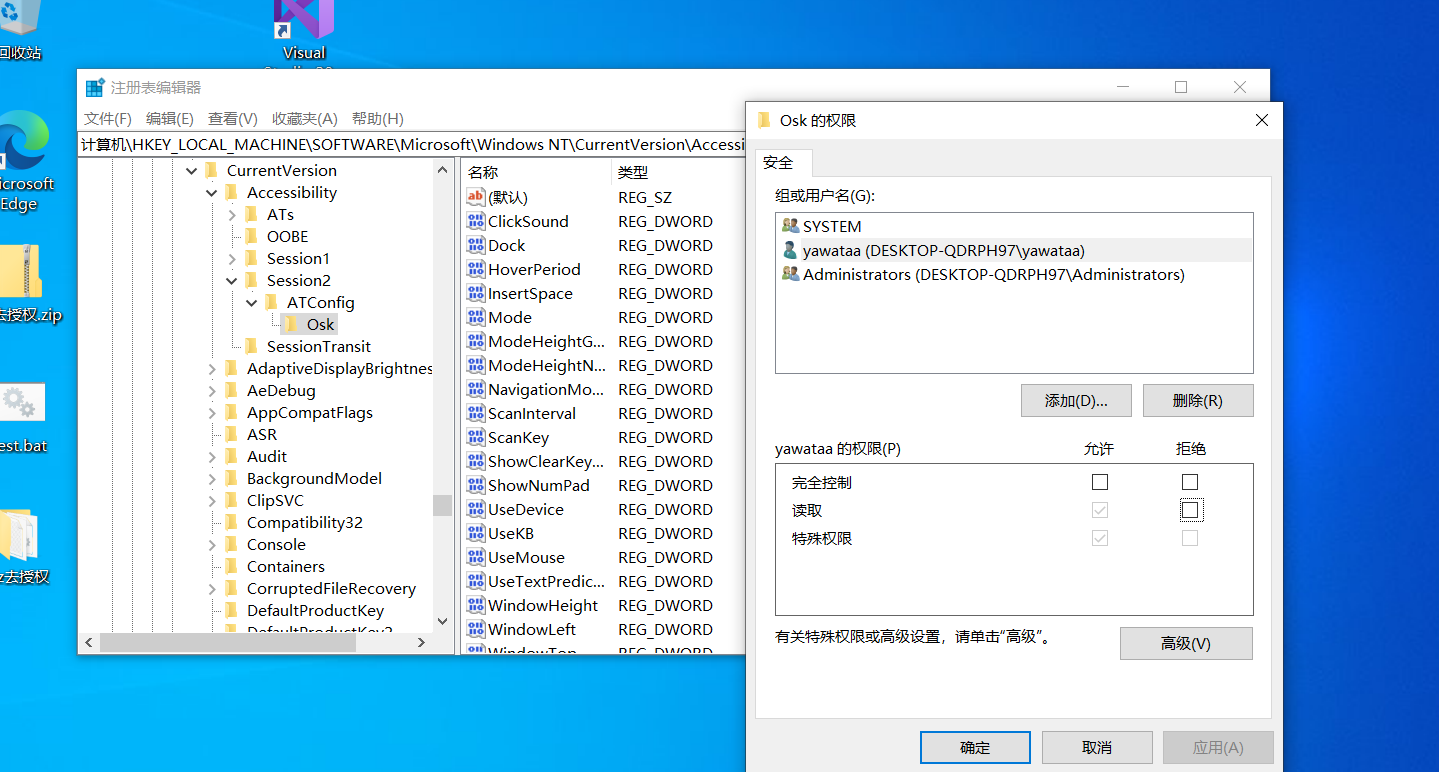Click the registry path address bar
The width and height of the screenshot is (1439, 772).
click(x=412, y=144)
